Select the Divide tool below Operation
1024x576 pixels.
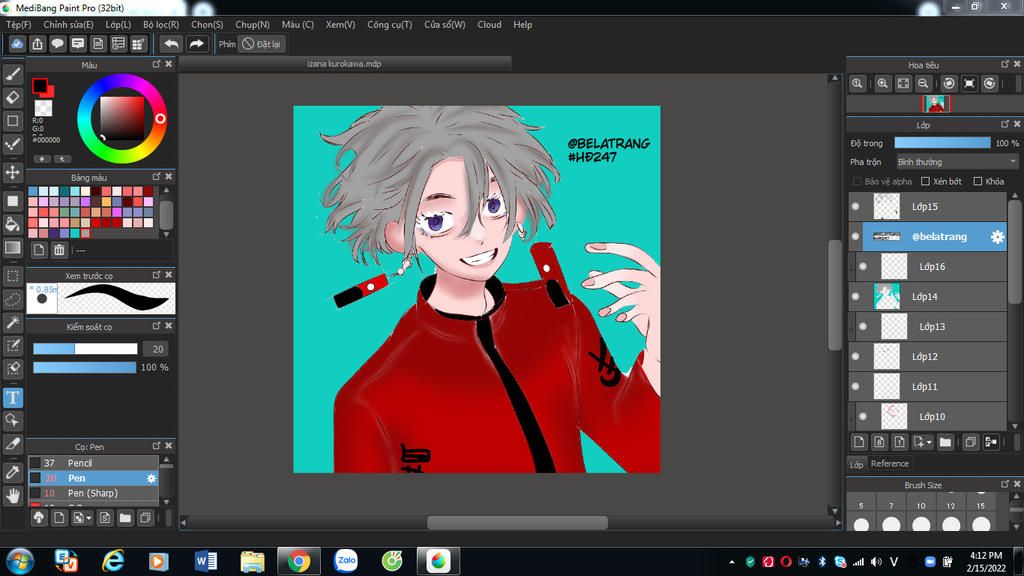point(12,444)
